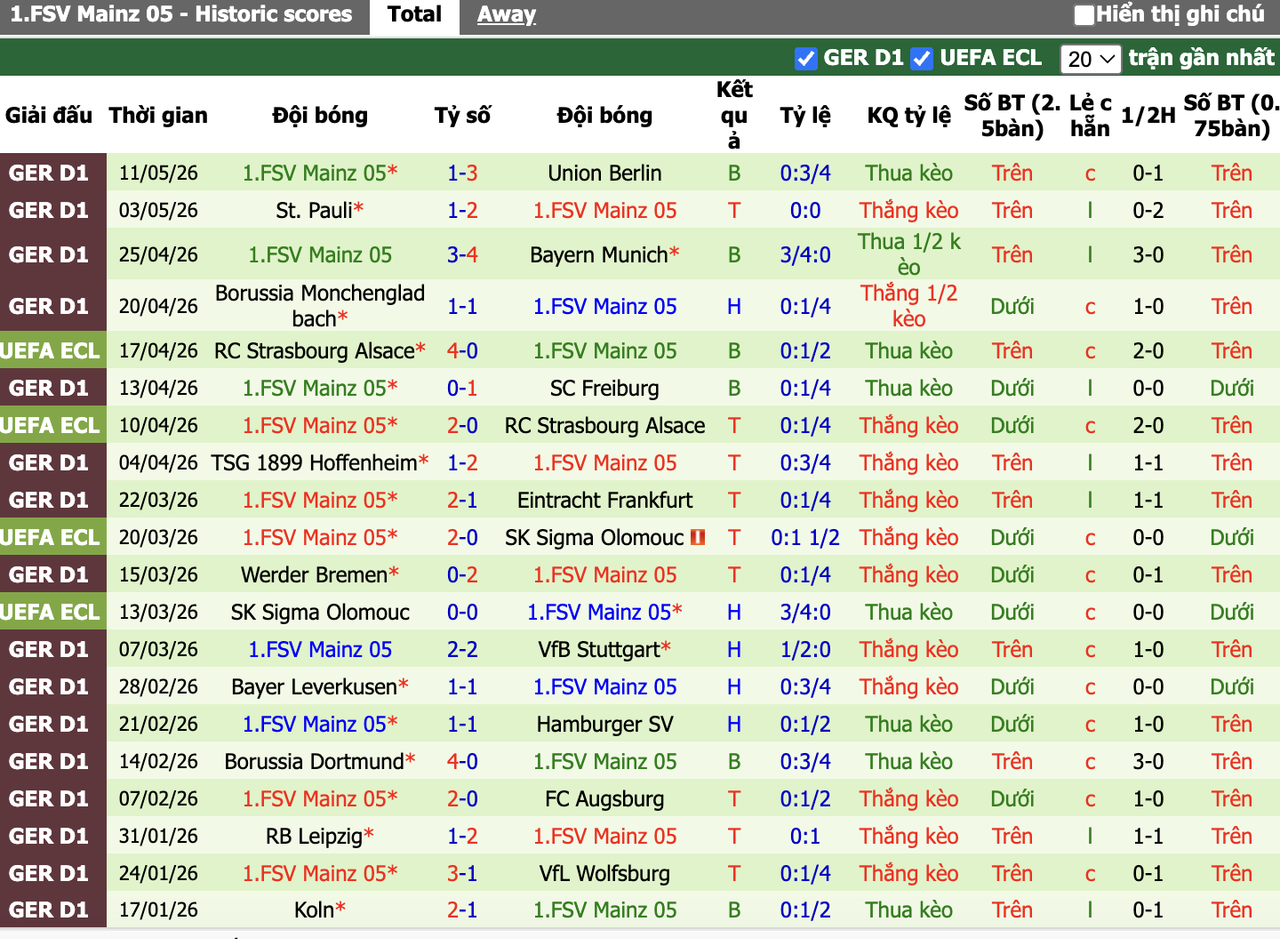Image resolution: width=1280 pixels, height=939 pixels.
Task: Open the VfB Stuttgart team link
Action: tap(599, 650)
